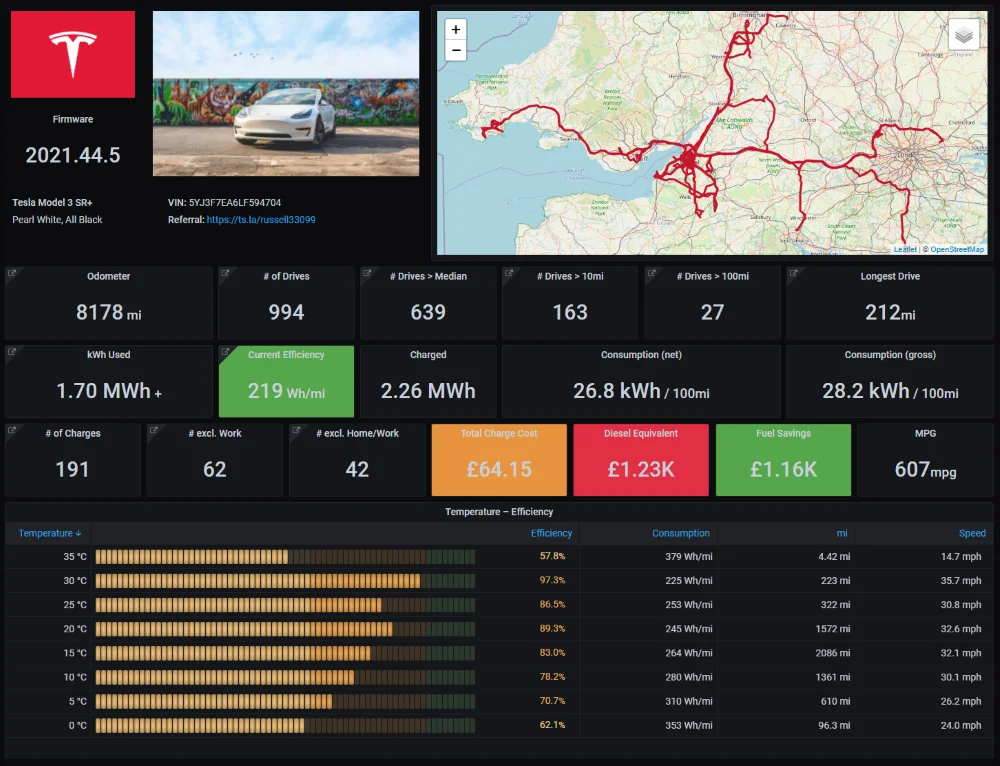
Task: Open kWh Used panel link icon
Action: pos(11,351)
